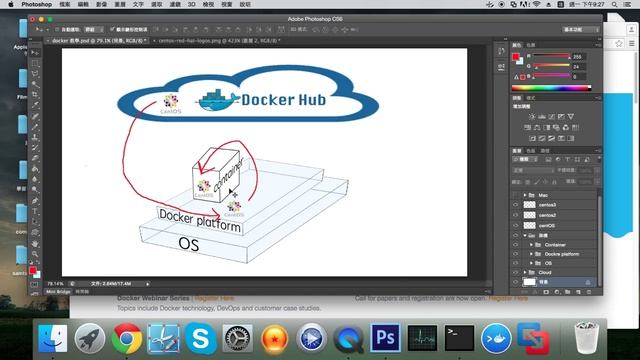Hide the Dockre platform group
Screen dimensions: 640x360
coord(516,254)
